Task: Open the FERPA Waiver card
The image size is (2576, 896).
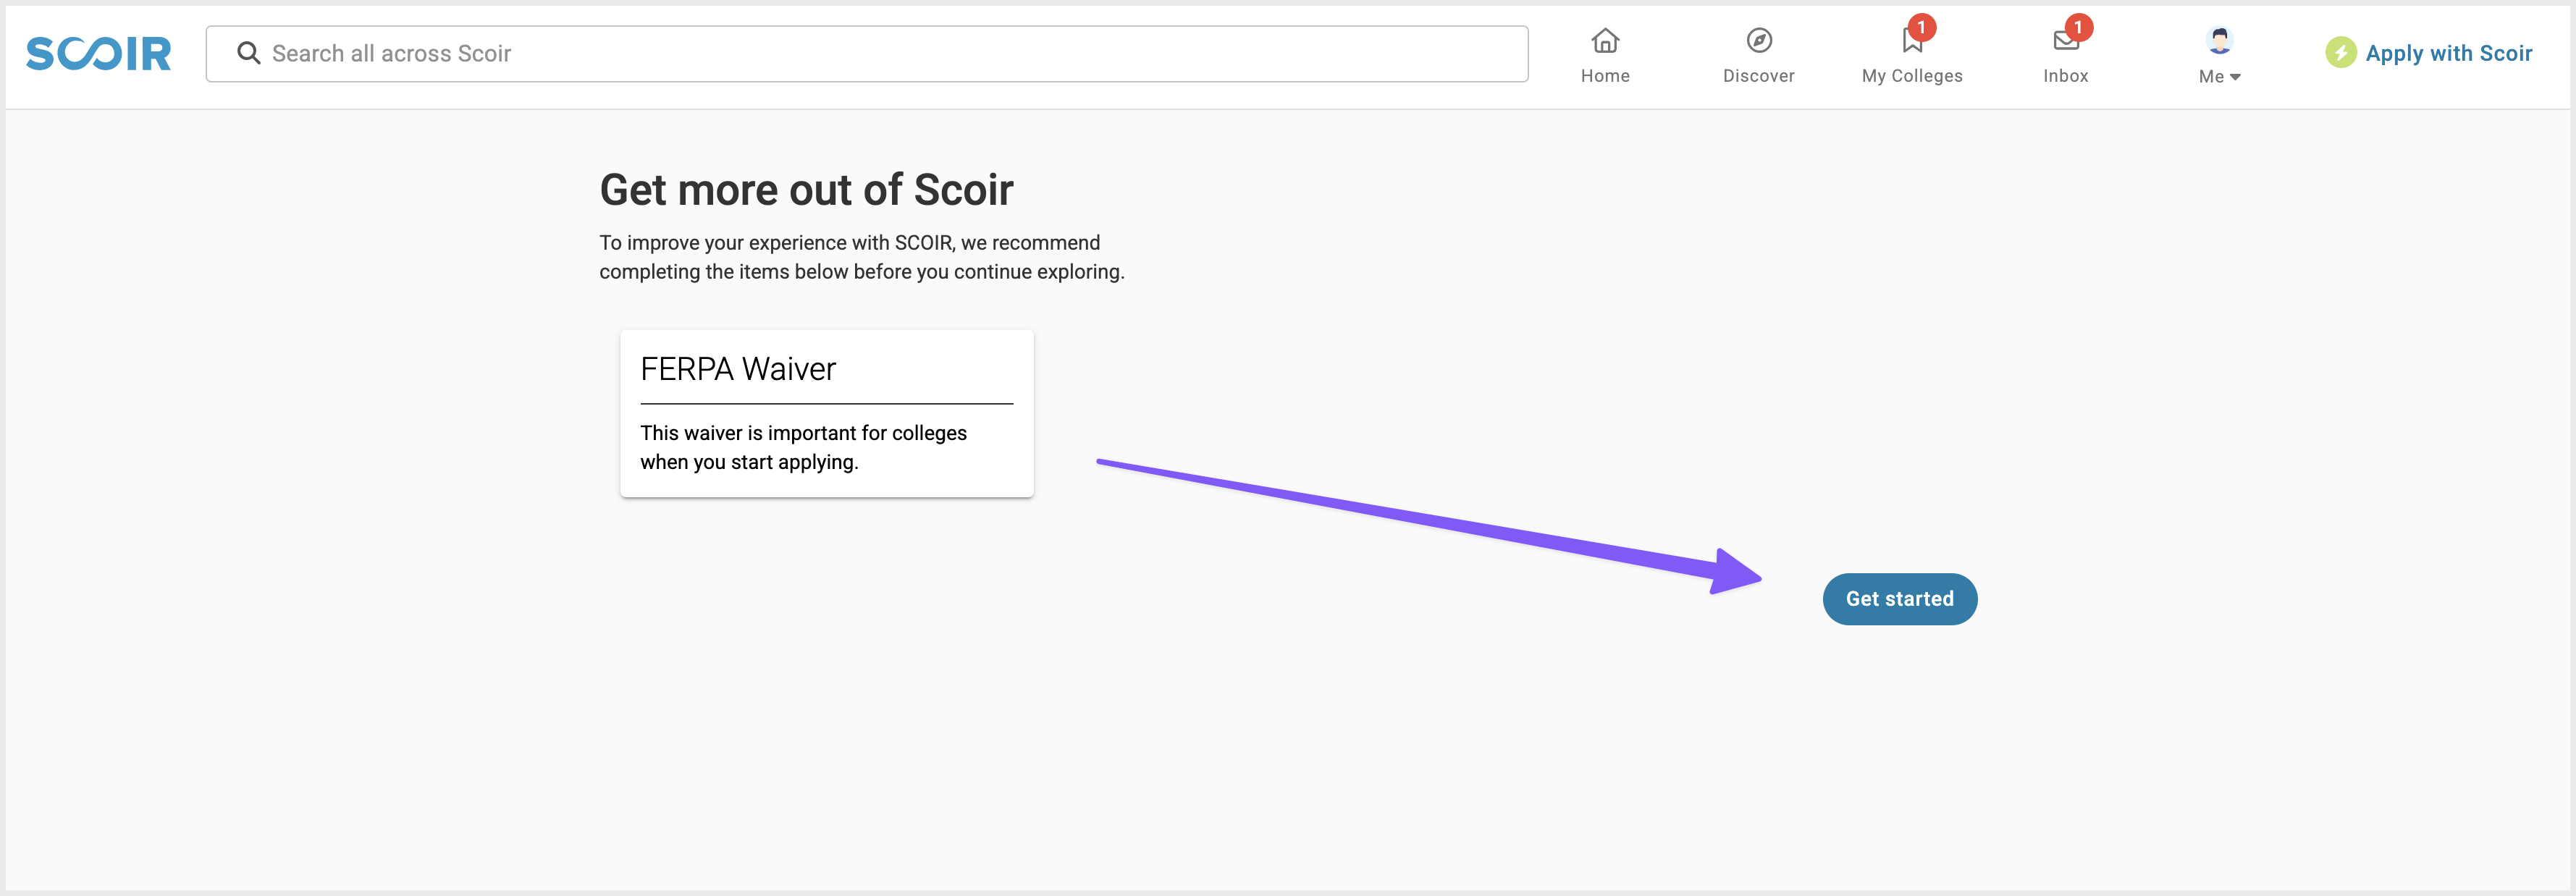Action: tap(826, 414)
